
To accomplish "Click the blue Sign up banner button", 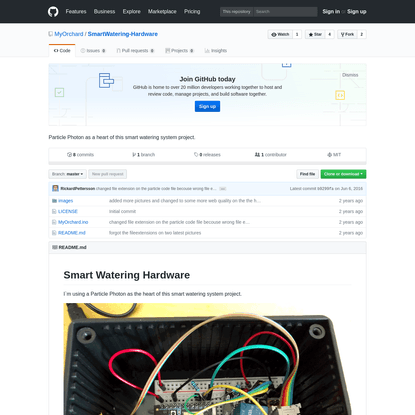I will pos(207,106).
